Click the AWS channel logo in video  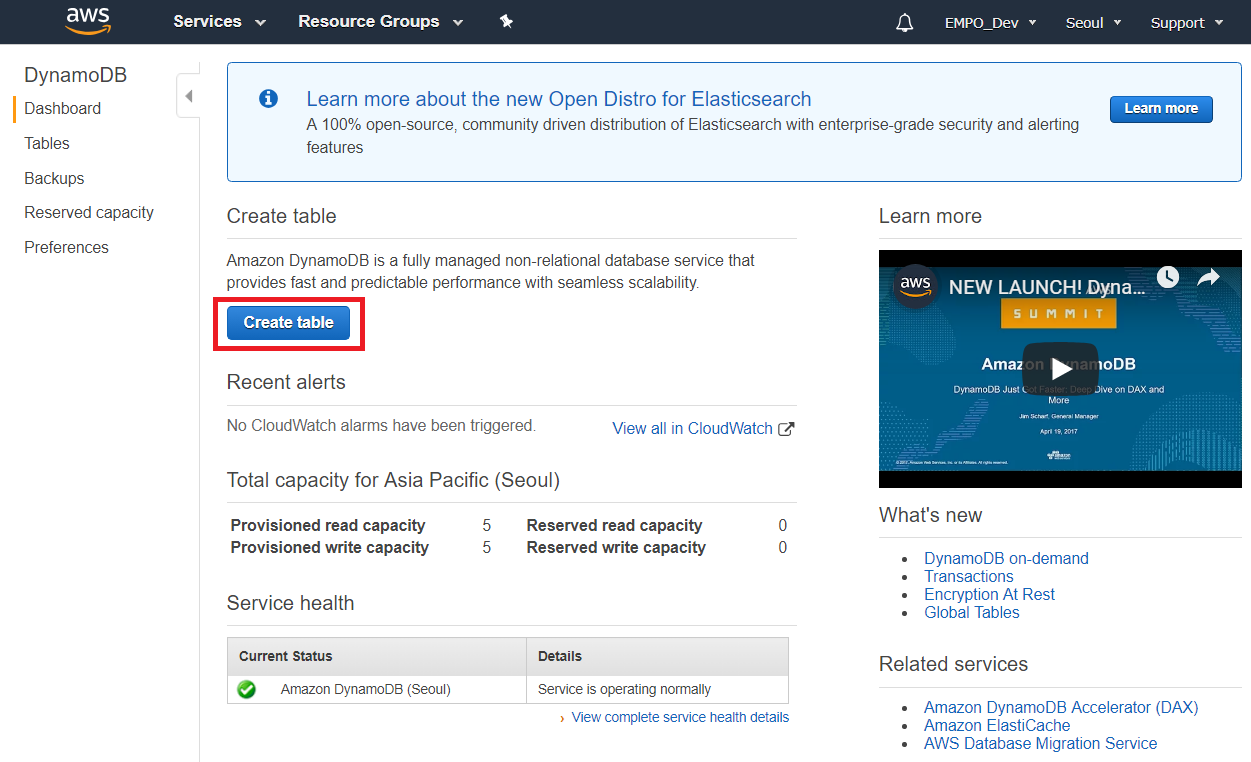click(x=914, y=286)
